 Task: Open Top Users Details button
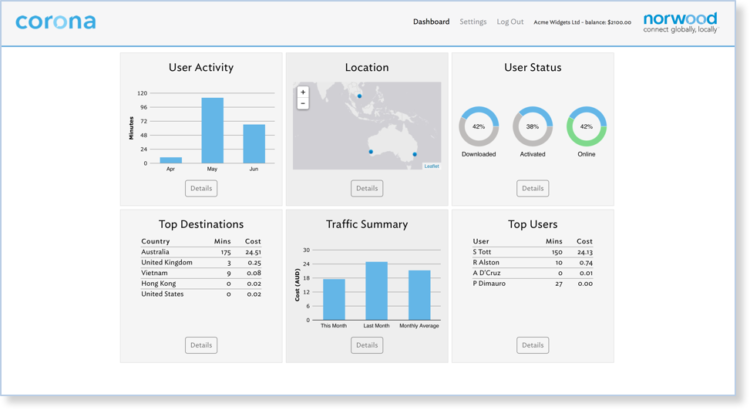532,345
